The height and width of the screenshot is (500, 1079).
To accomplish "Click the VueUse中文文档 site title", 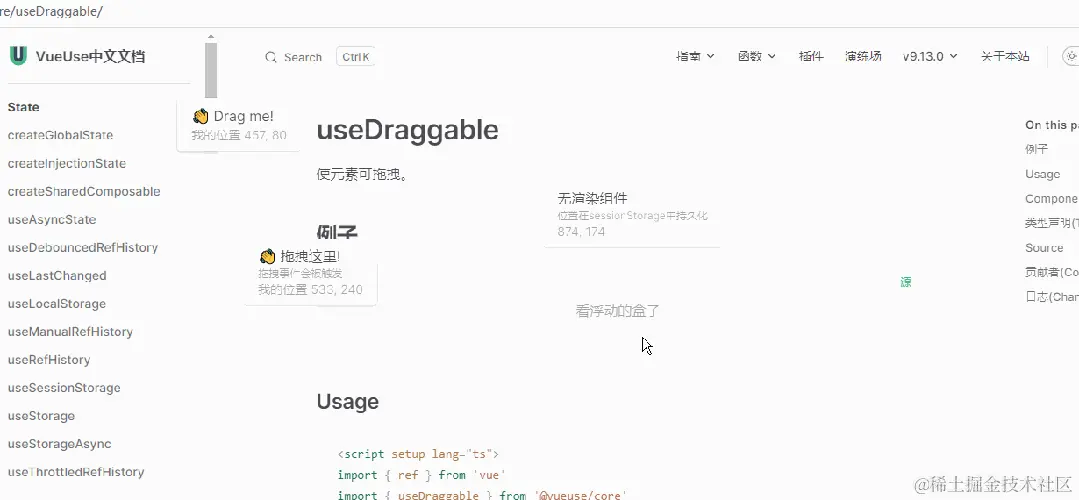I will tap(90, 56).
